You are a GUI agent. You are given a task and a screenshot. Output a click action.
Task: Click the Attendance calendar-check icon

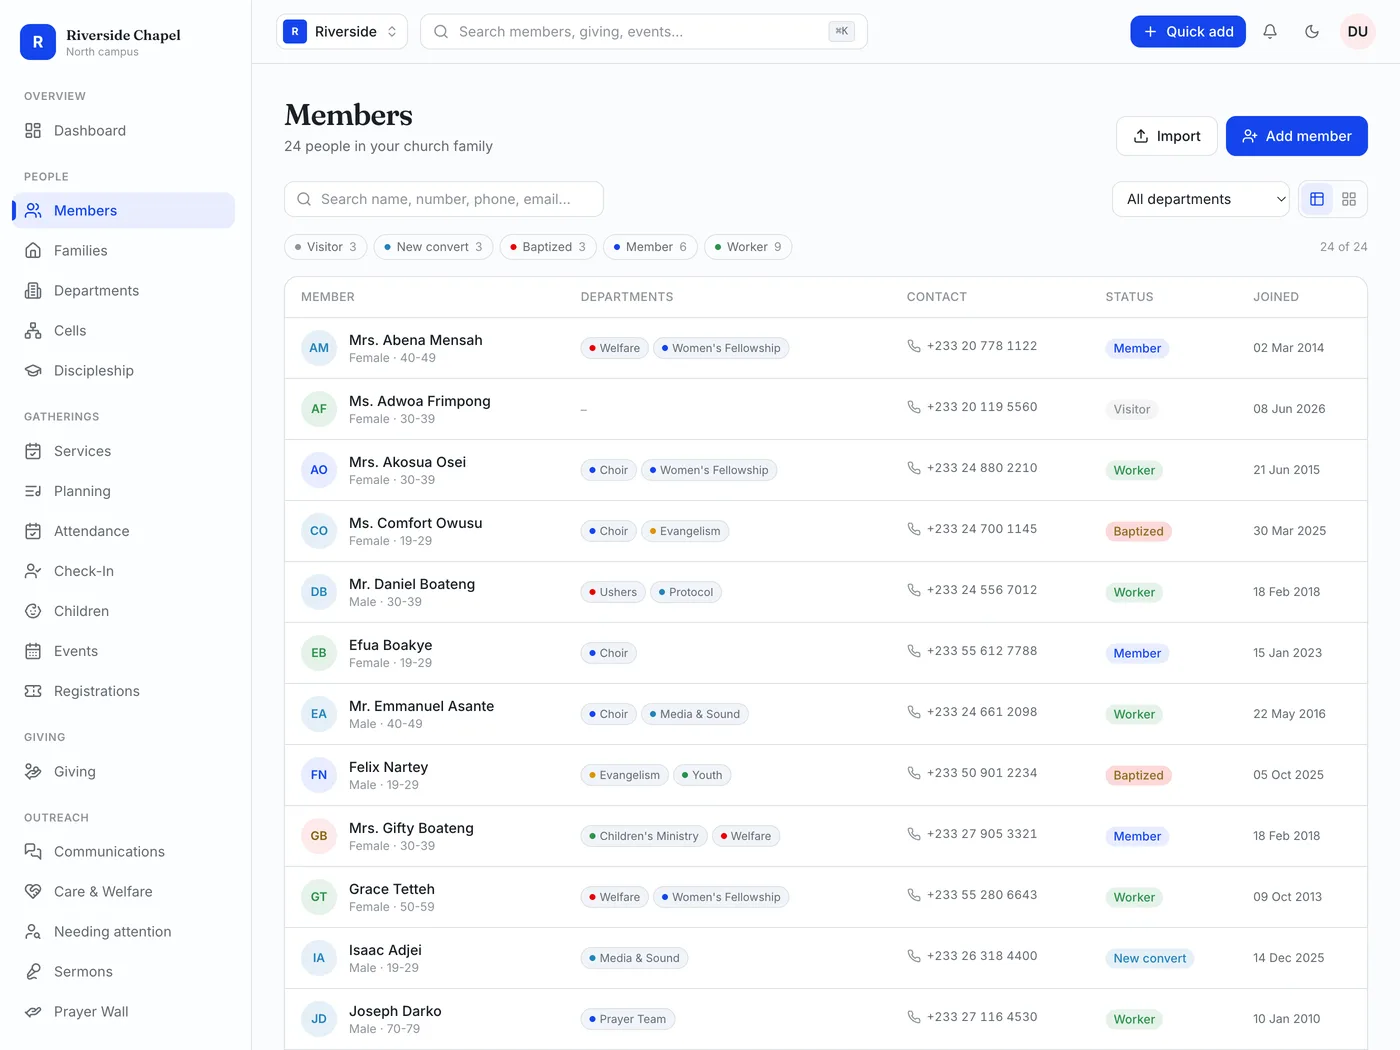(33, 531)
